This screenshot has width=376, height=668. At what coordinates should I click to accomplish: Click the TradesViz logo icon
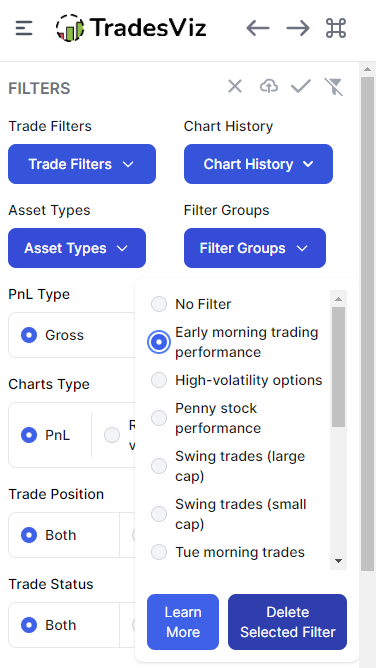(70, 28)
